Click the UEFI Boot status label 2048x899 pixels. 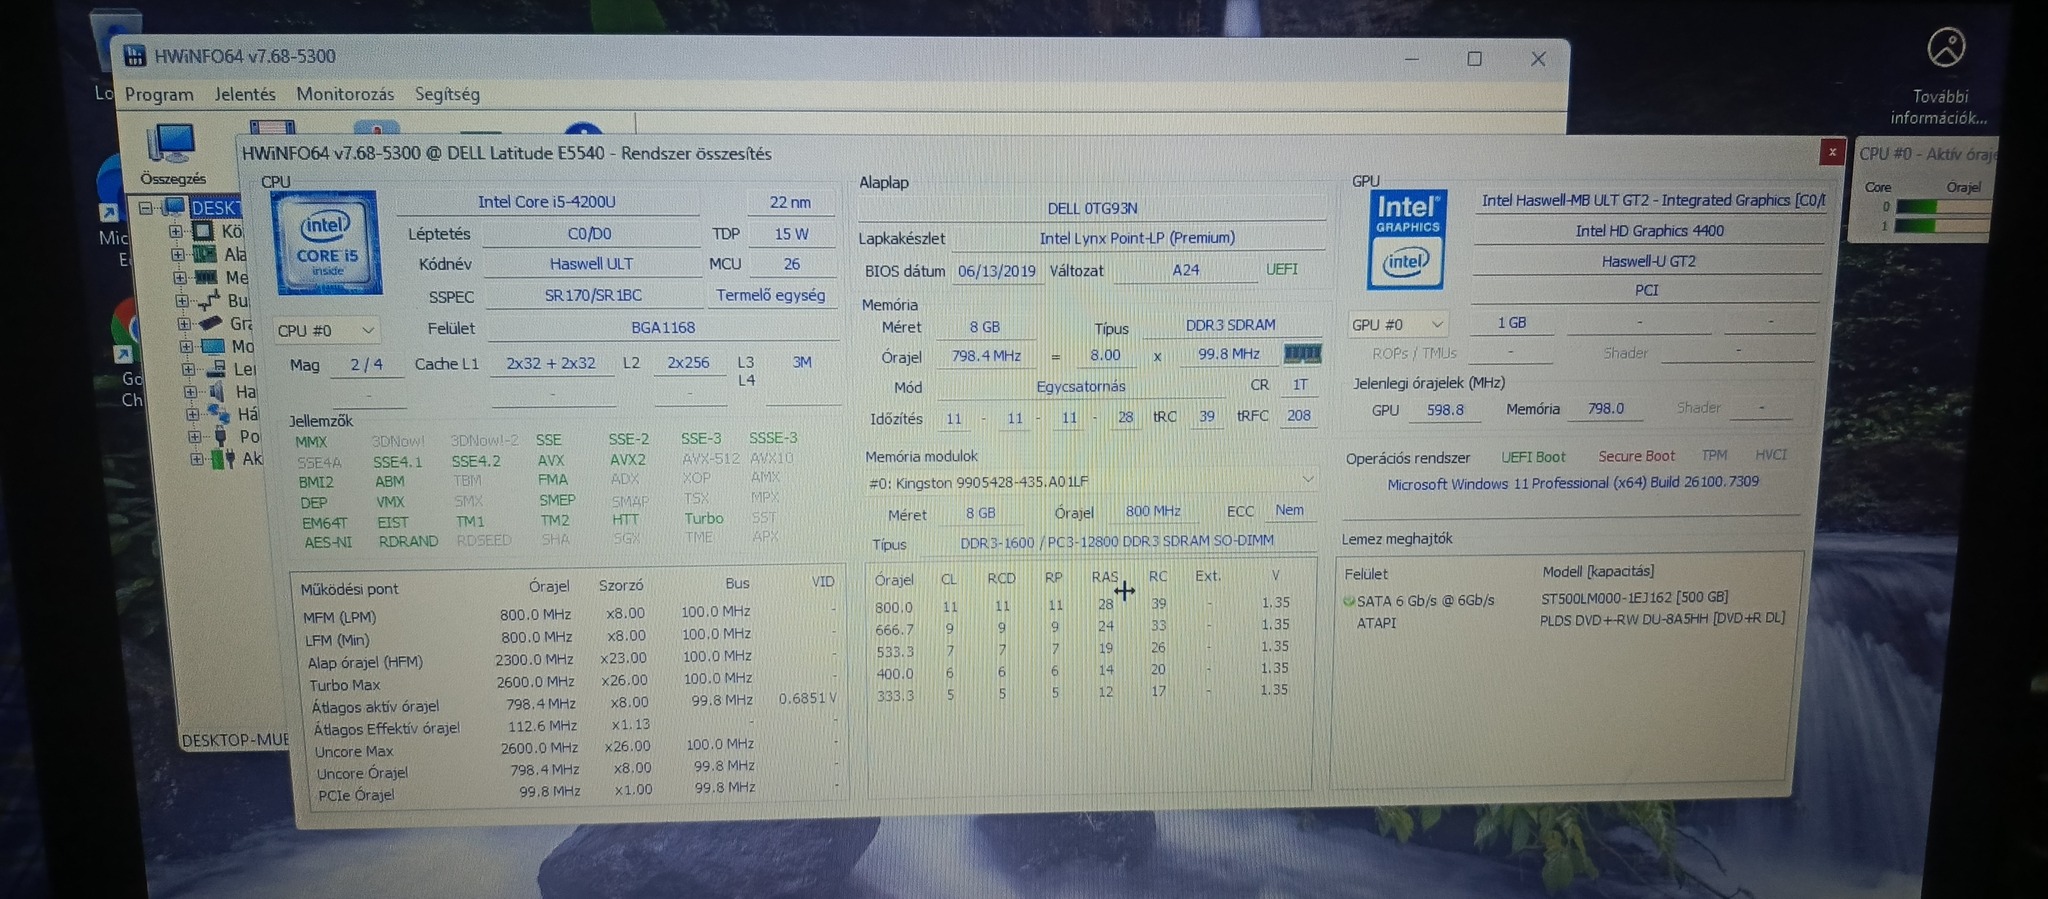tap(1533, 457)
